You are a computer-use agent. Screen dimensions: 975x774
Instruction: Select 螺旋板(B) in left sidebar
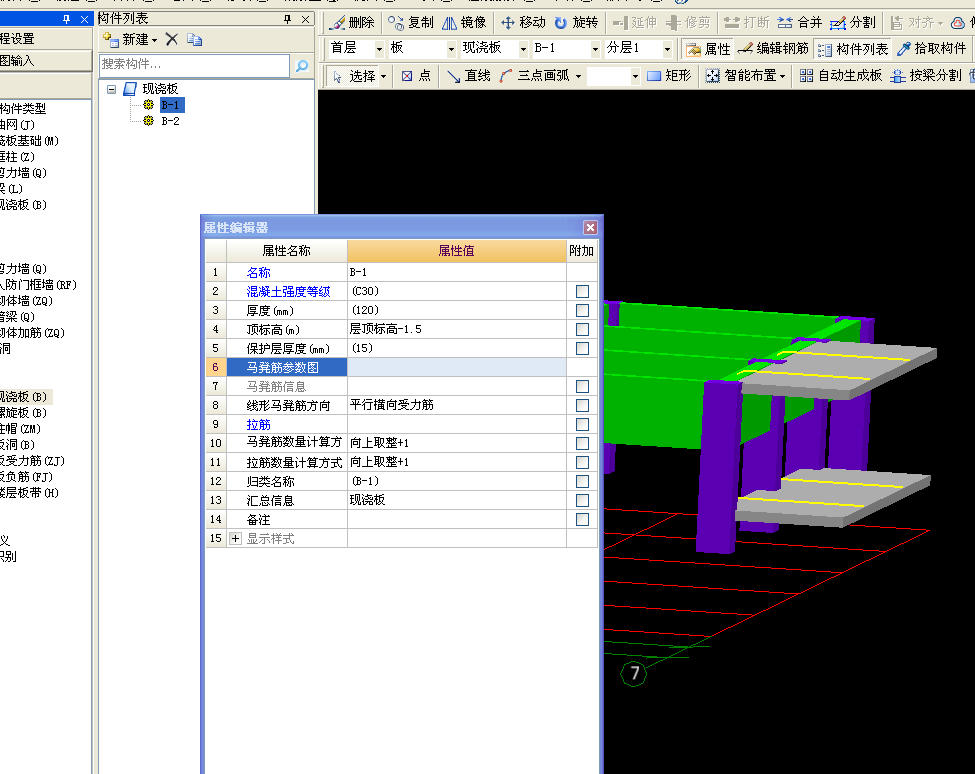[x=24, y=413]
